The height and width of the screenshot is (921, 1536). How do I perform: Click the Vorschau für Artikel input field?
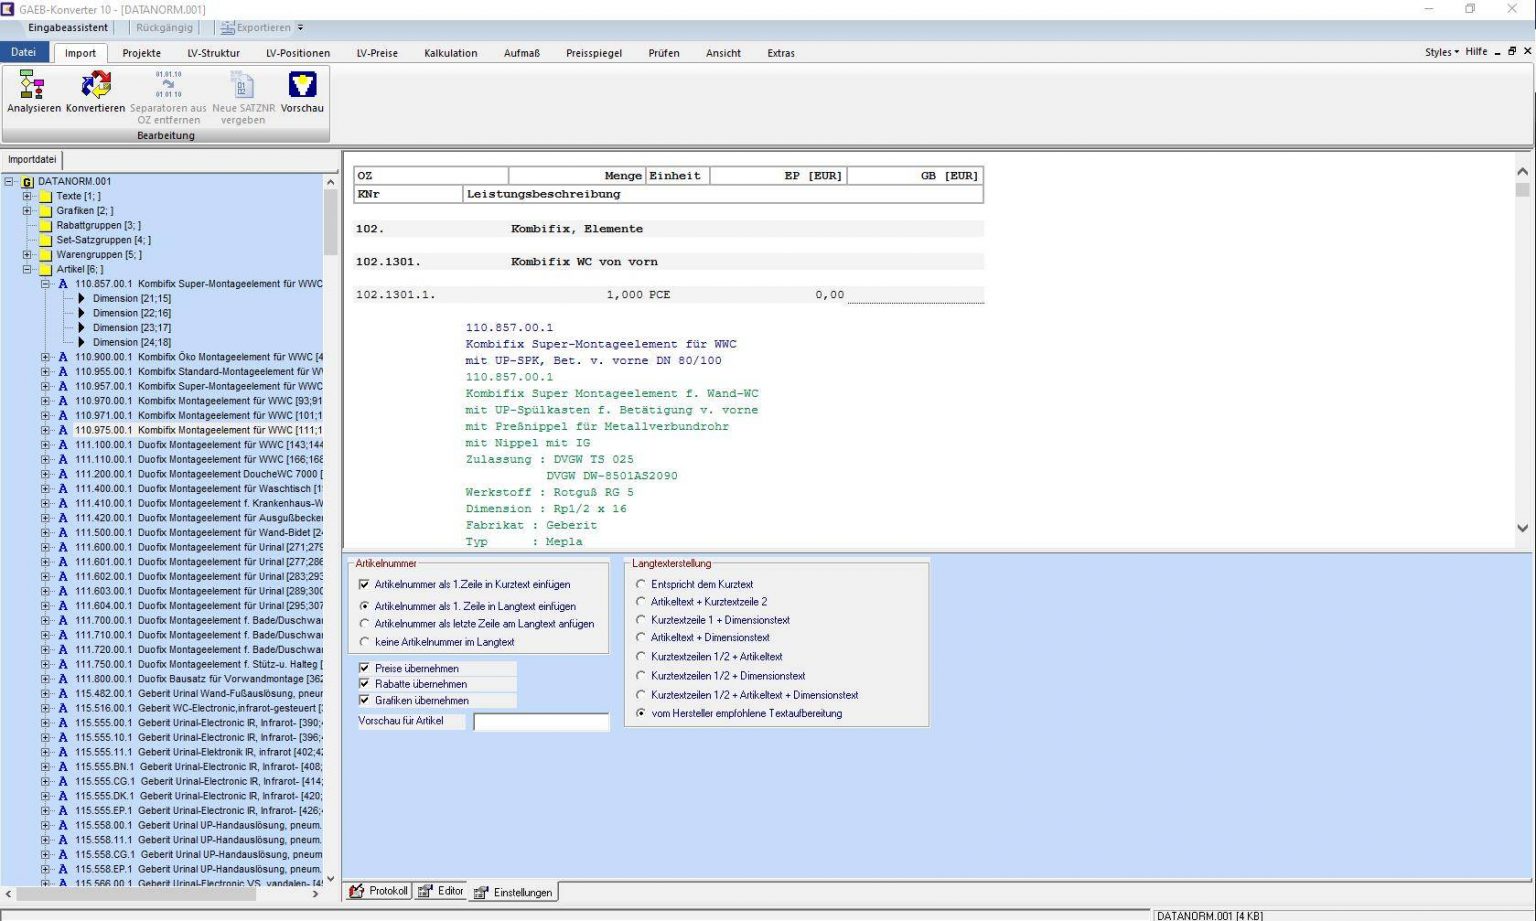[x=541, y=722]
